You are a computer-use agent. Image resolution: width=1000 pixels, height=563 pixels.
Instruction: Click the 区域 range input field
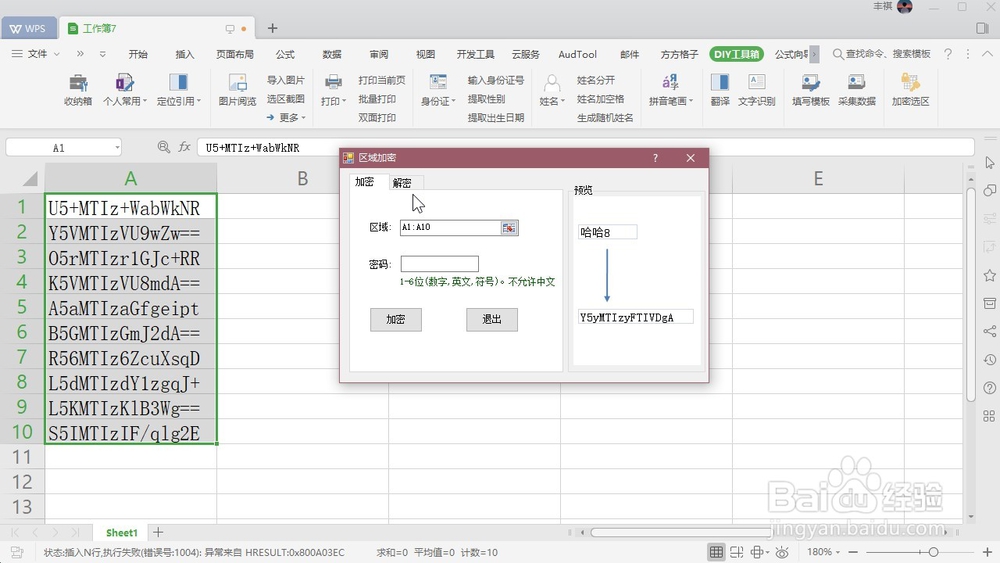coord(450,228)
